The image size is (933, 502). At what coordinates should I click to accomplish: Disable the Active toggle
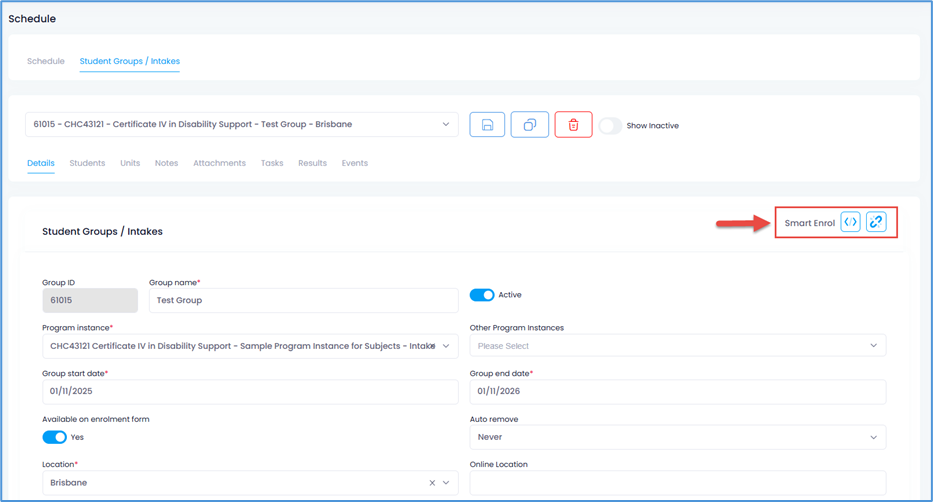tap(482, 295)
